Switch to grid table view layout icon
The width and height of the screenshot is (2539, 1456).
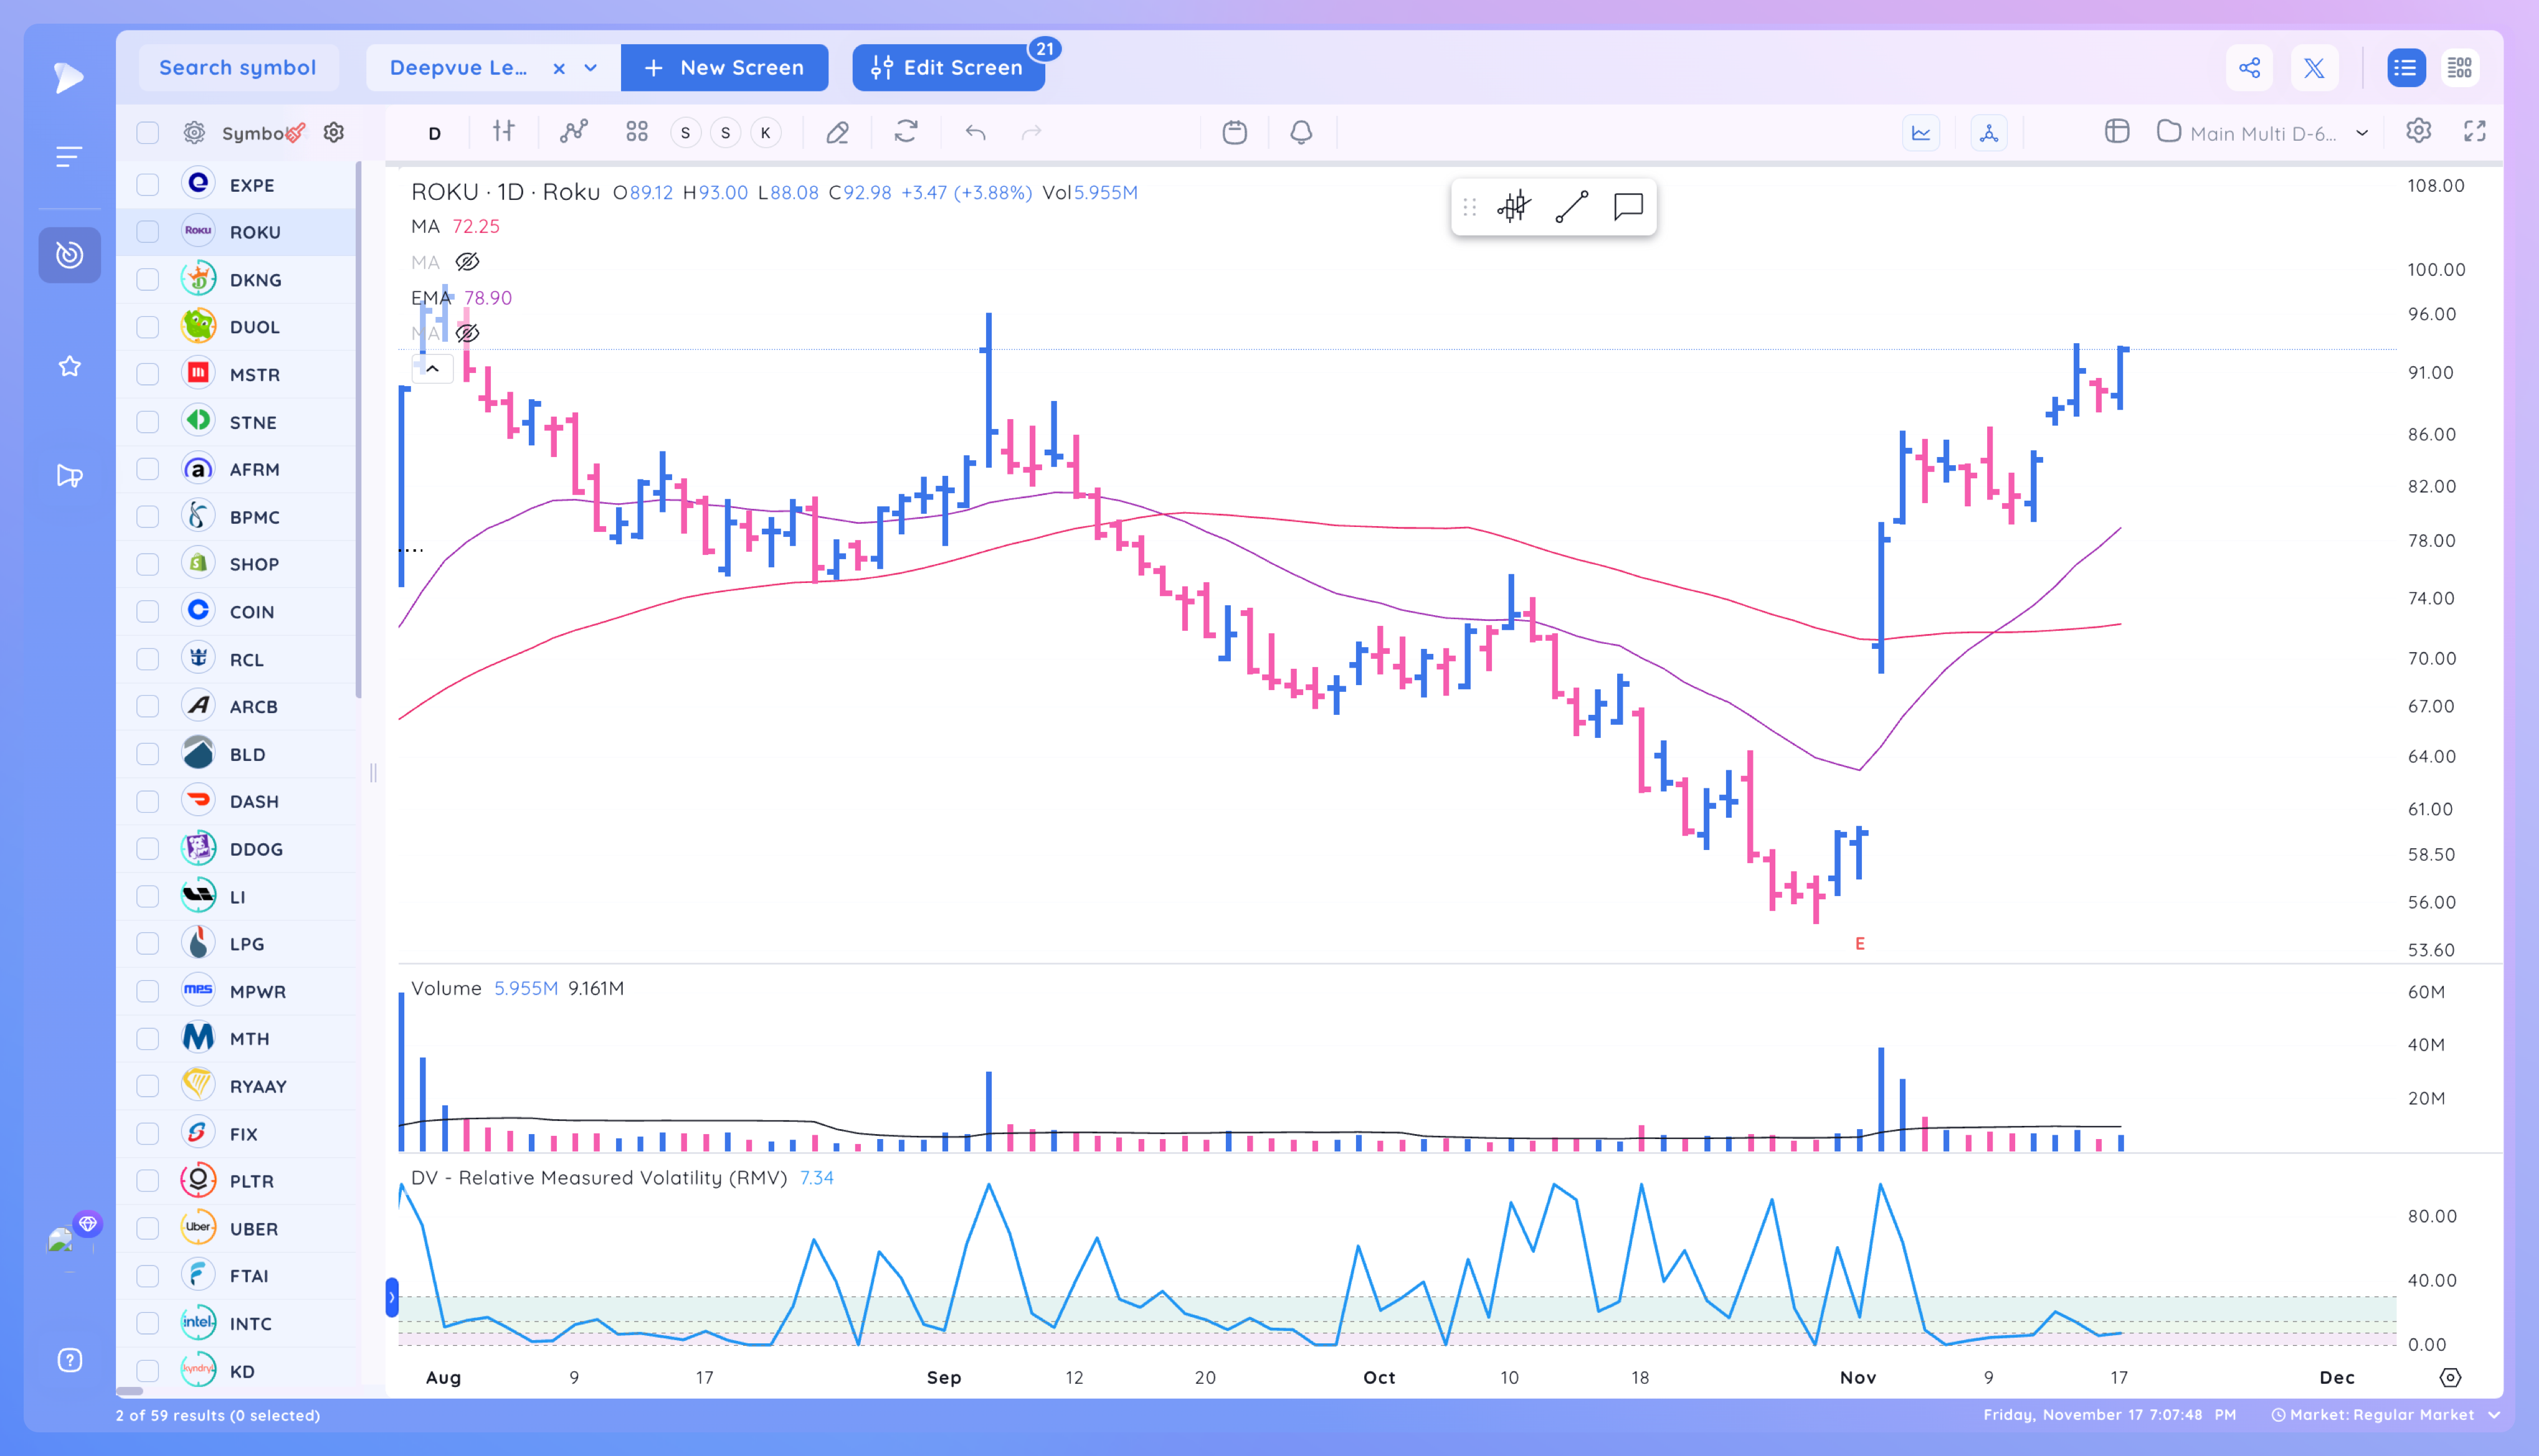[2459, 68]
